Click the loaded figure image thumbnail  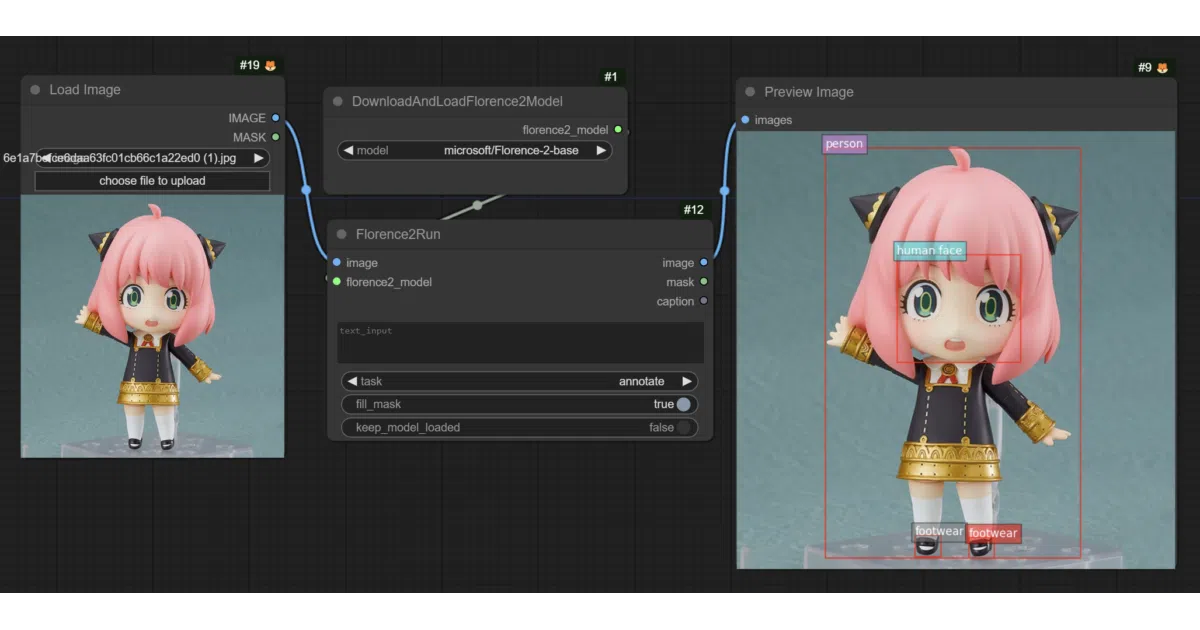coord(152,327)
